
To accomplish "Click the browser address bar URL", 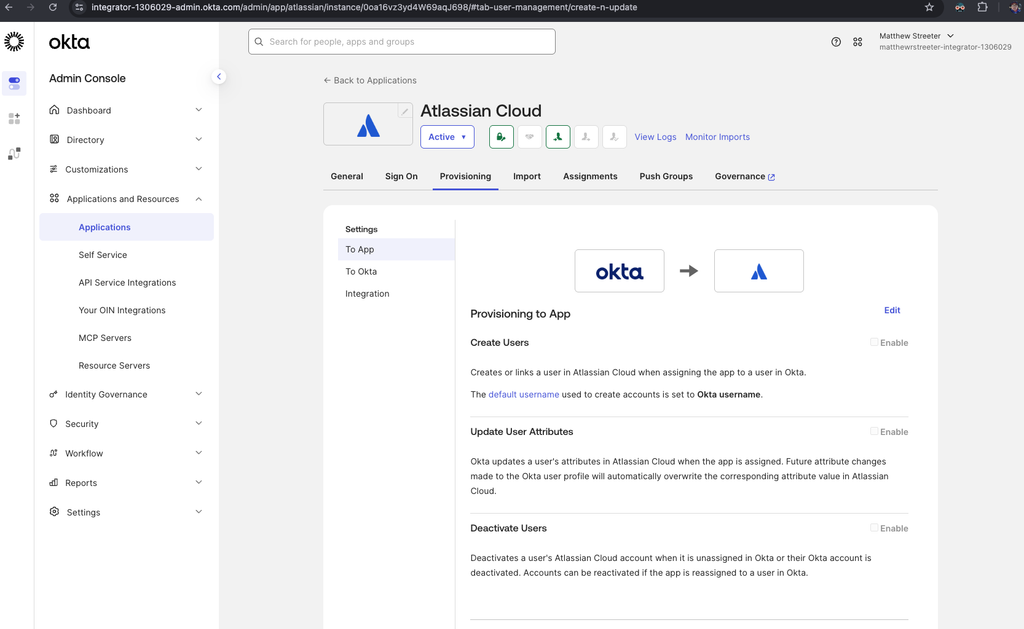I will coord(364,7).
